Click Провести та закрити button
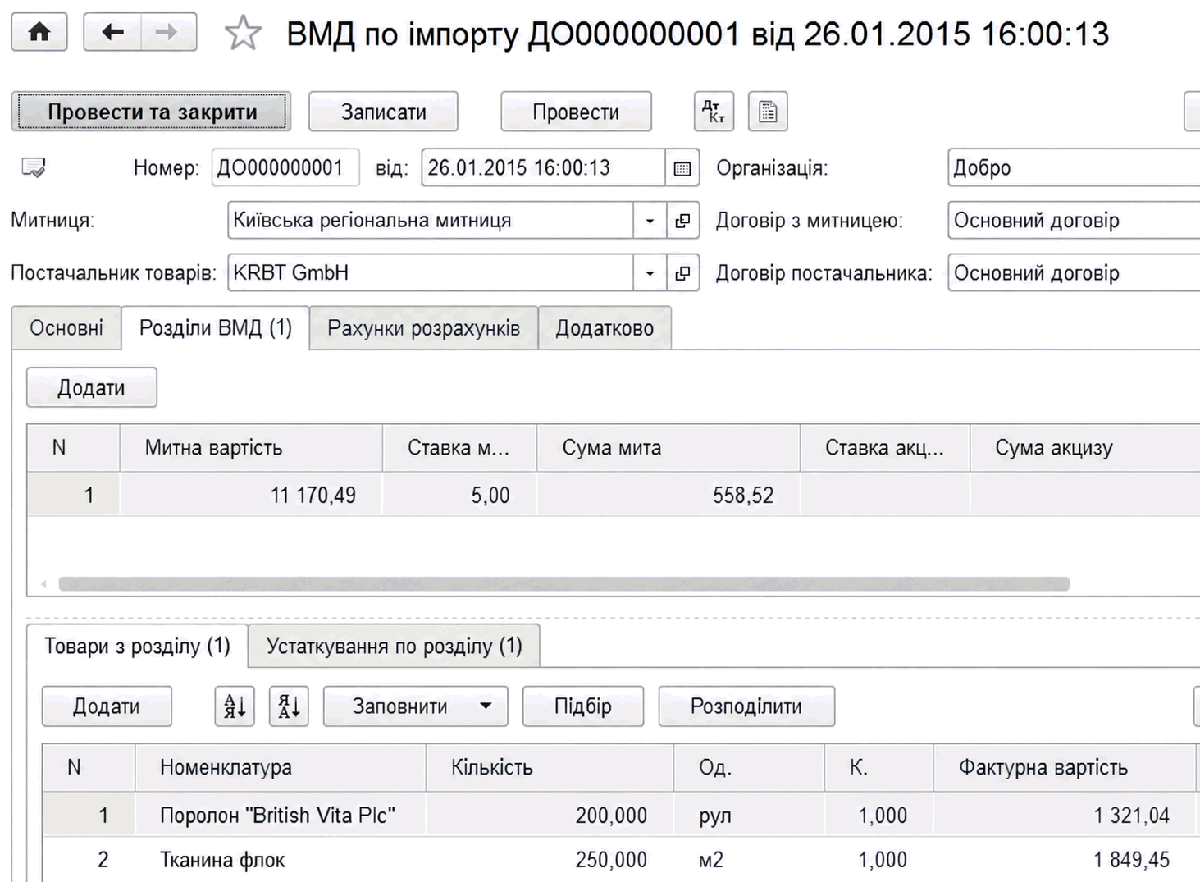 click(151, 112)
